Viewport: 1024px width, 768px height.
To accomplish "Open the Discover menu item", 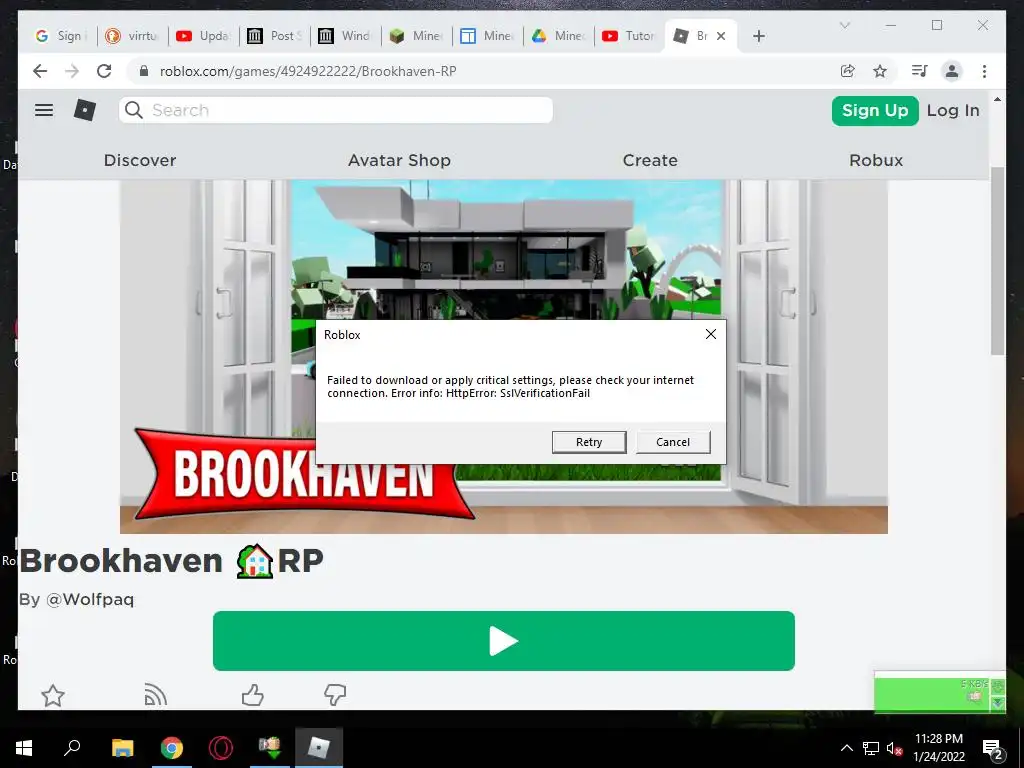I will coord(140,160).
